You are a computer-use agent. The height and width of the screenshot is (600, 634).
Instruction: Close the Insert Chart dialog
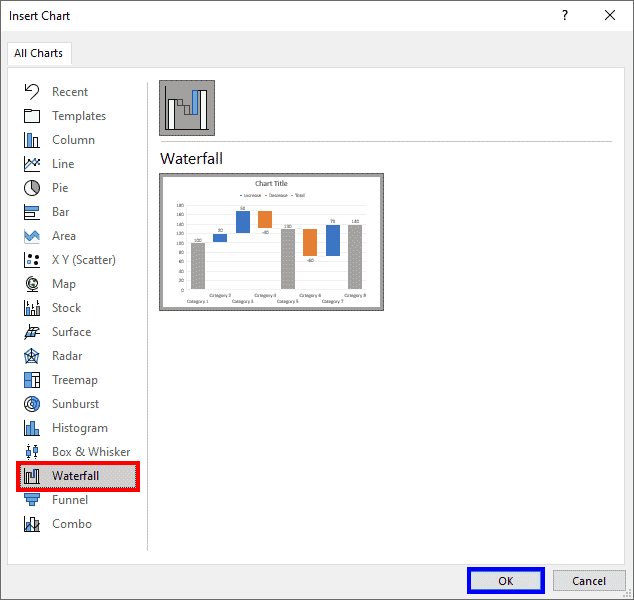(610, 15)
